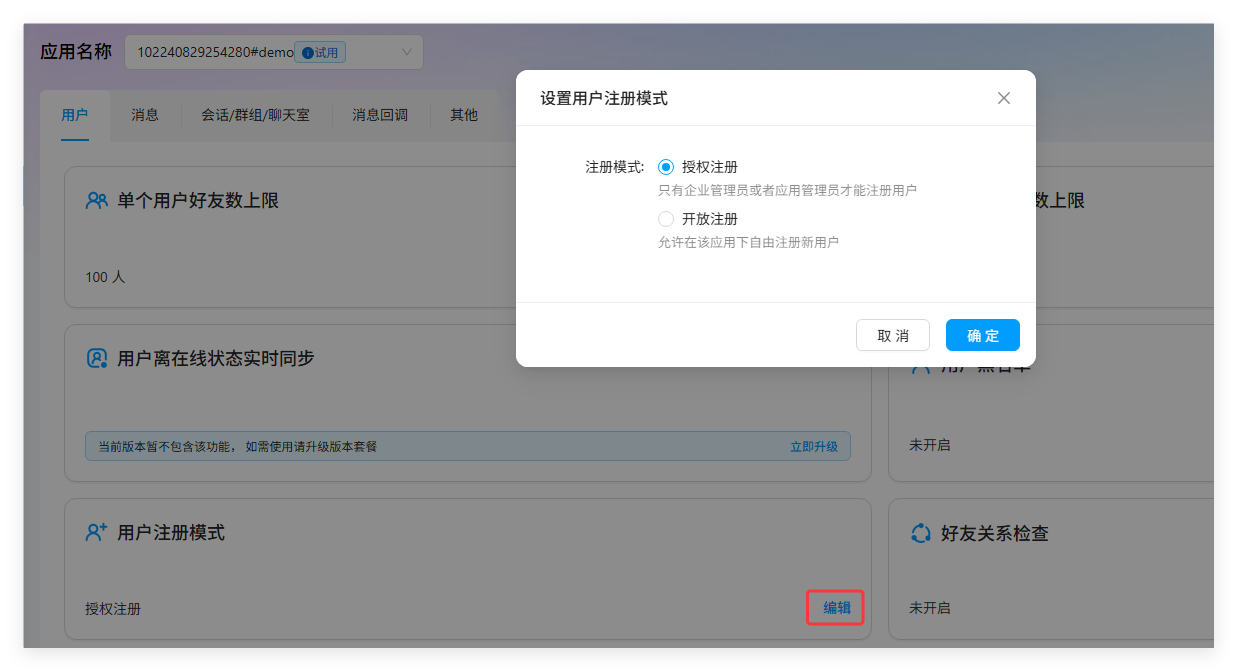Open the 消息回调 tab
The image size is (1237, 671).
[380, 115]
